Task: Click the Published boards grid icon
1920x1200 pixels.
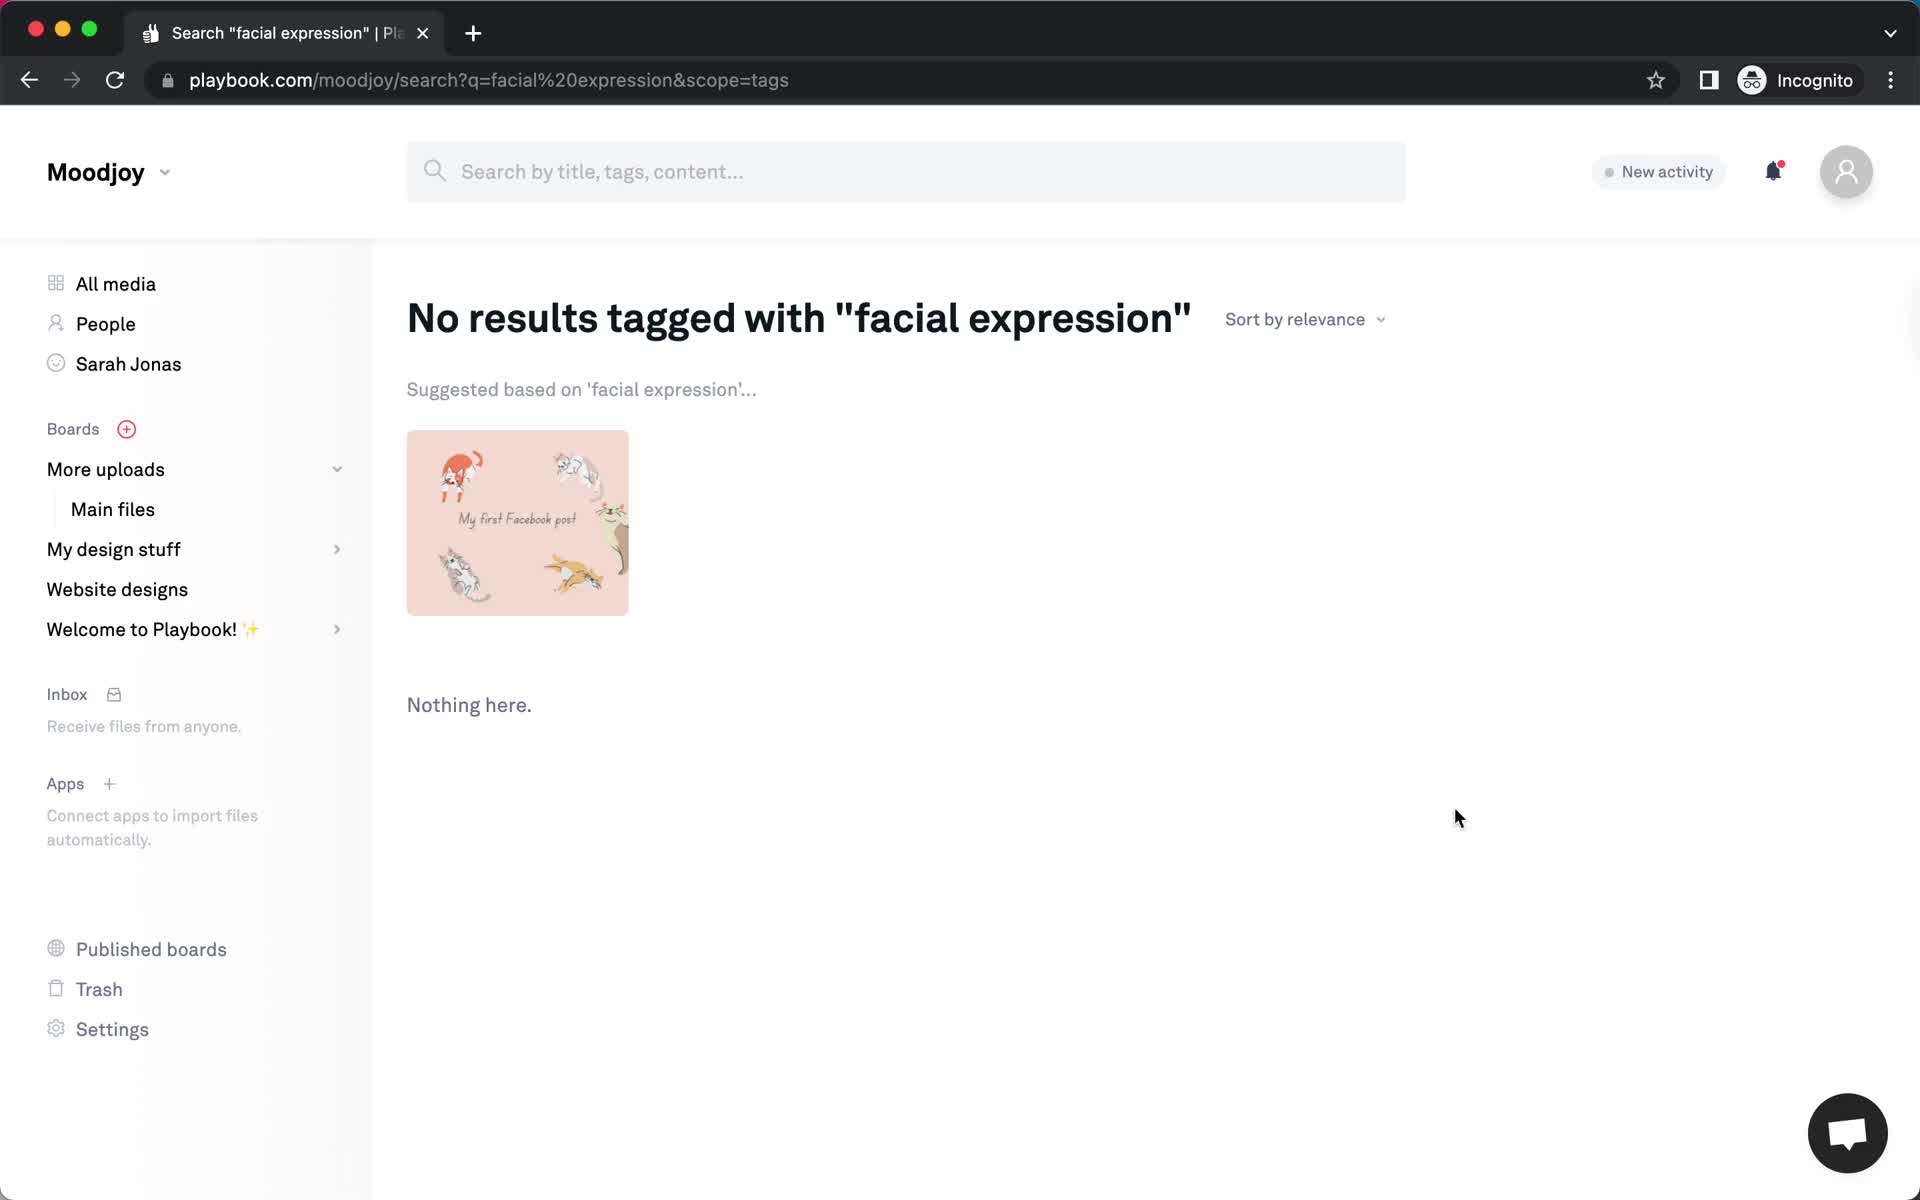Action: click(x=55, y=948)
